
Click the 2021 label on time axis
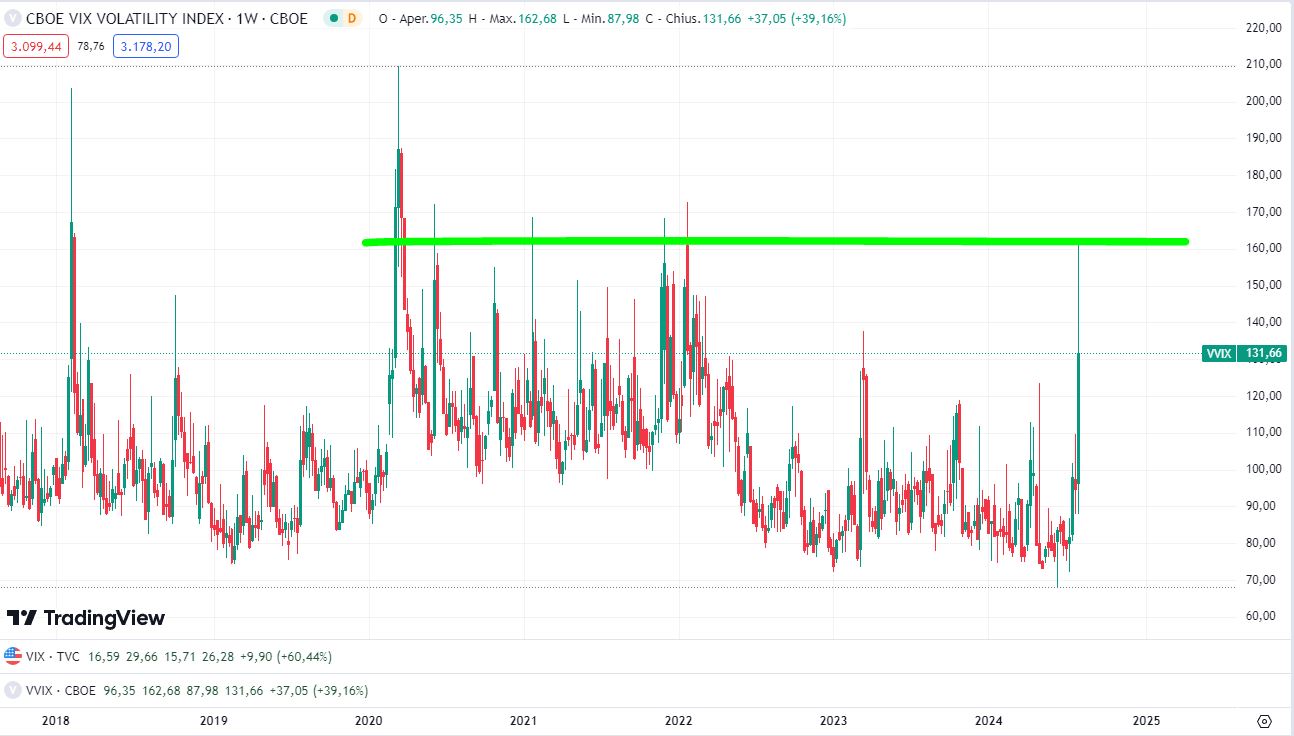click(x=523, y=721)
